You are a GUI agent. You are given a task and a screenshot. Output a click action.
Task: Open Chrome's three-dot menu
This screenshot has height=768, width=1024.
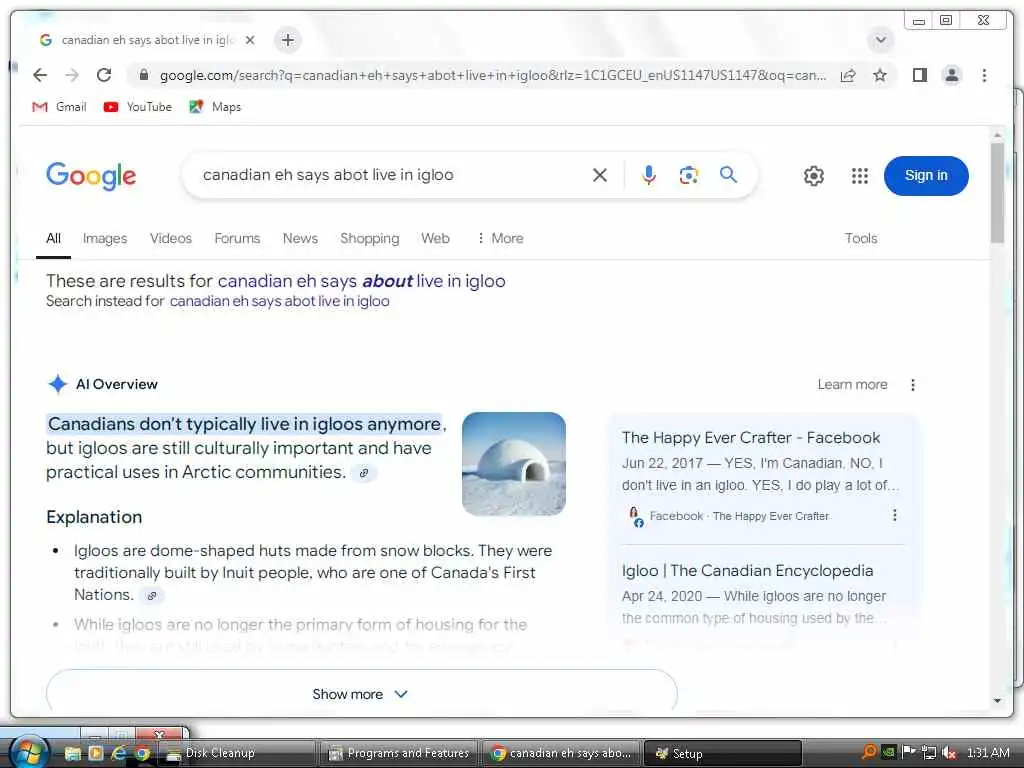coord(984,75)
